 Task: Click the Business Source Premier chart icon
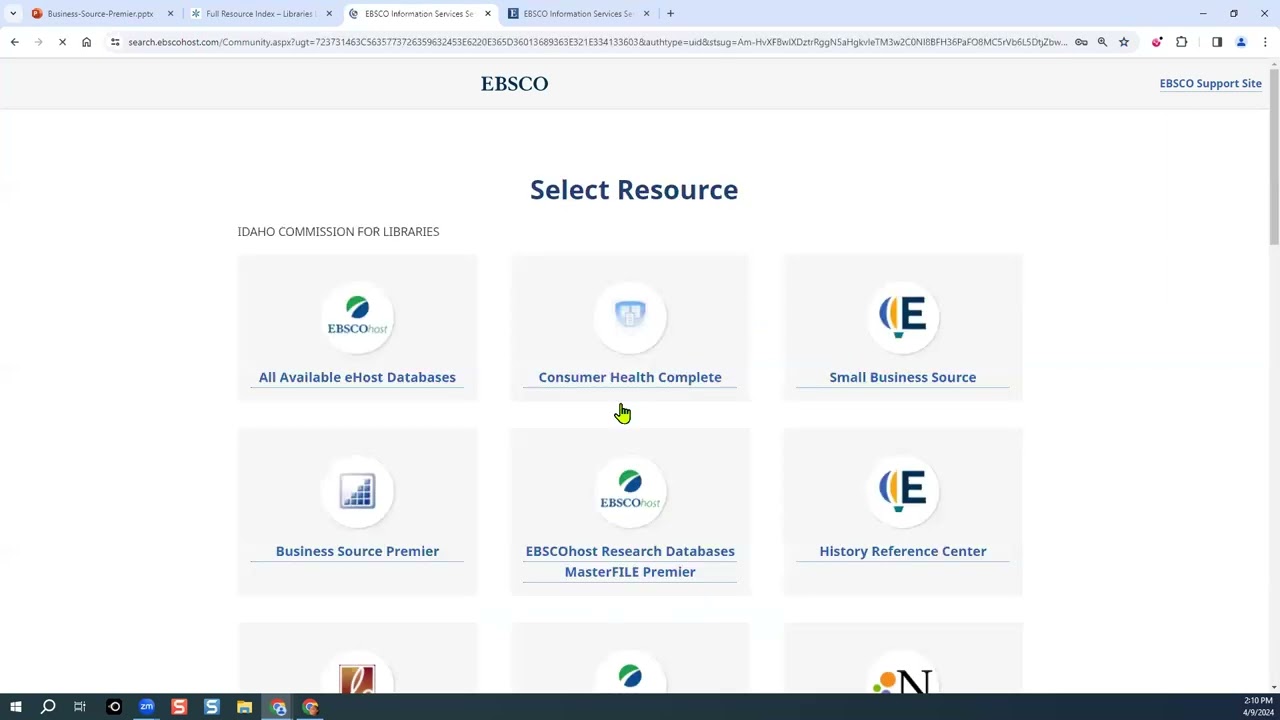point(357,491)
